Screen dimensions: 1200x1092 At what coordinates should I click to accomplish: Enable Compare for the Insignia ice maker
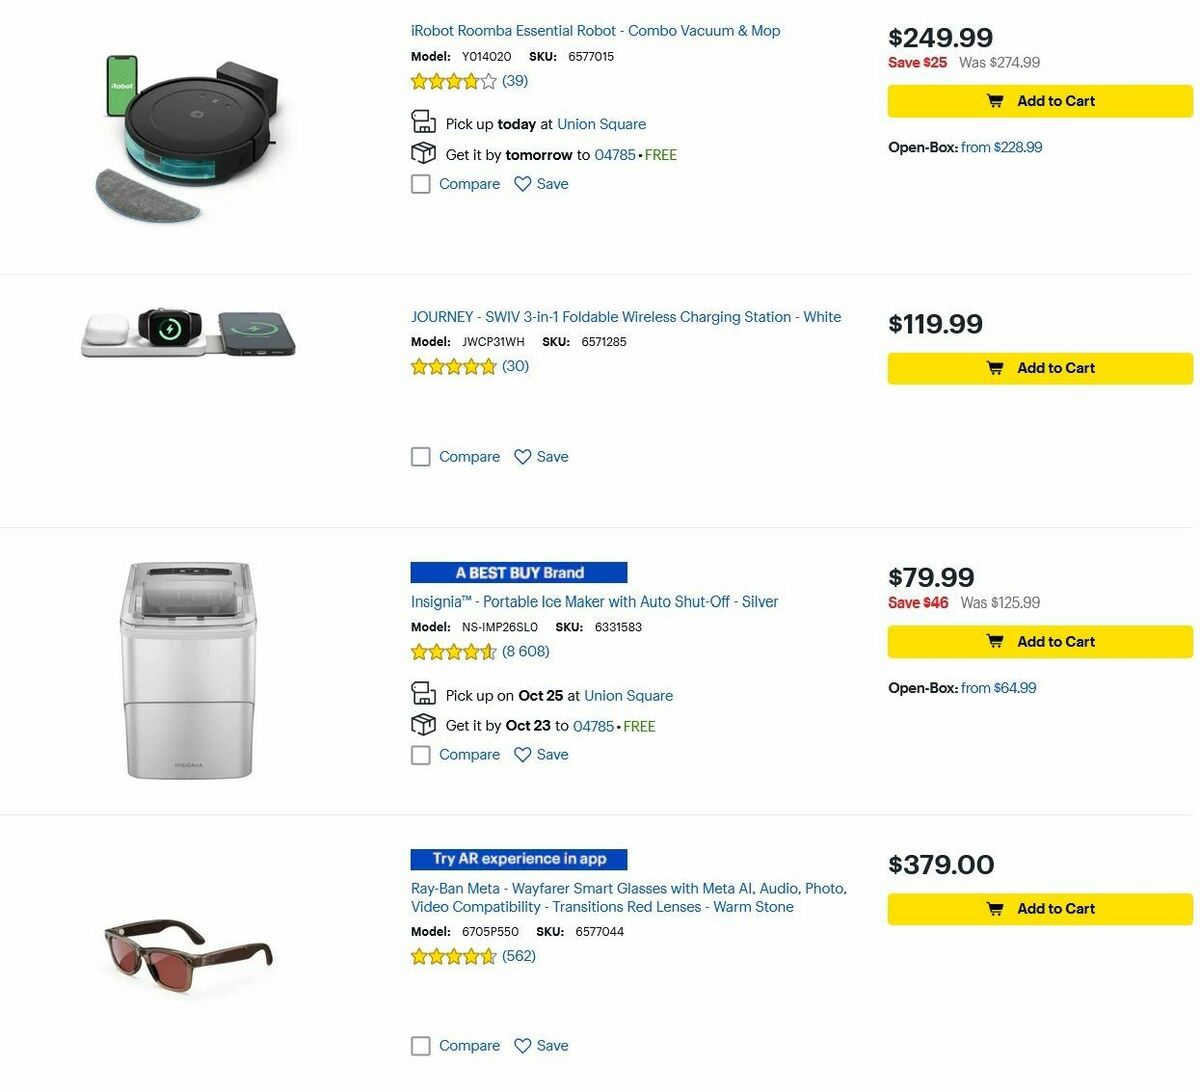(x=420, y=755)
